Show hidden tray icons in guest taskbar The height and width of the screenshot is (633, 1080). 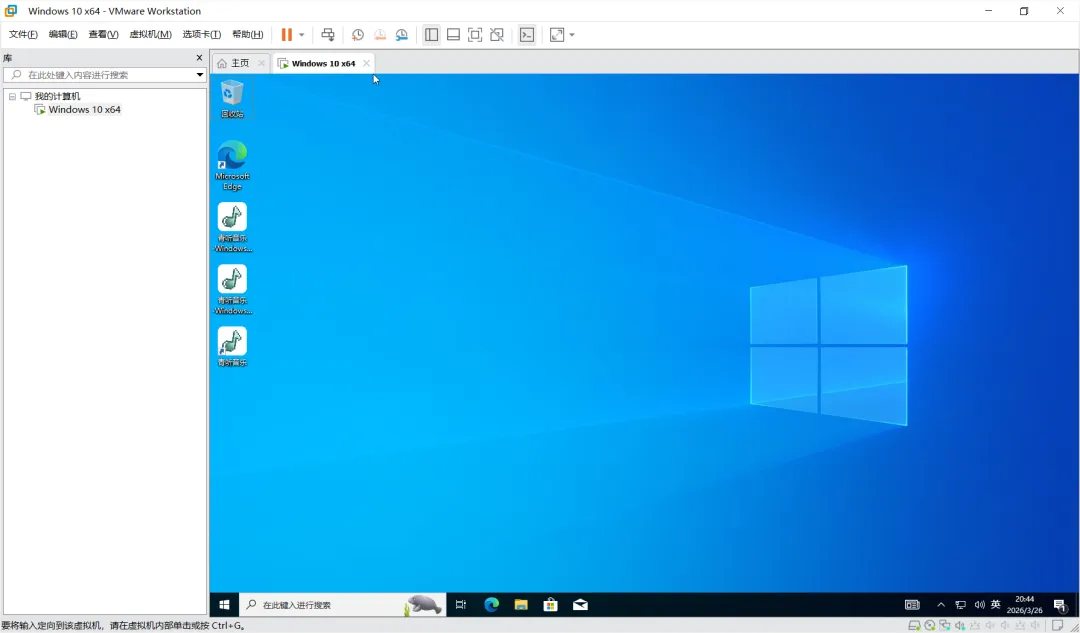point(941,605)
